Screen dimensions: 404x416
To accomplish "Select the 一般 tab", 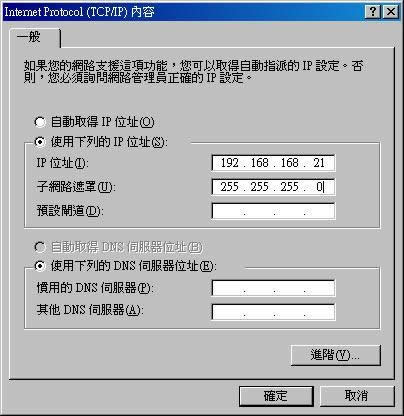I will (34, 37).
